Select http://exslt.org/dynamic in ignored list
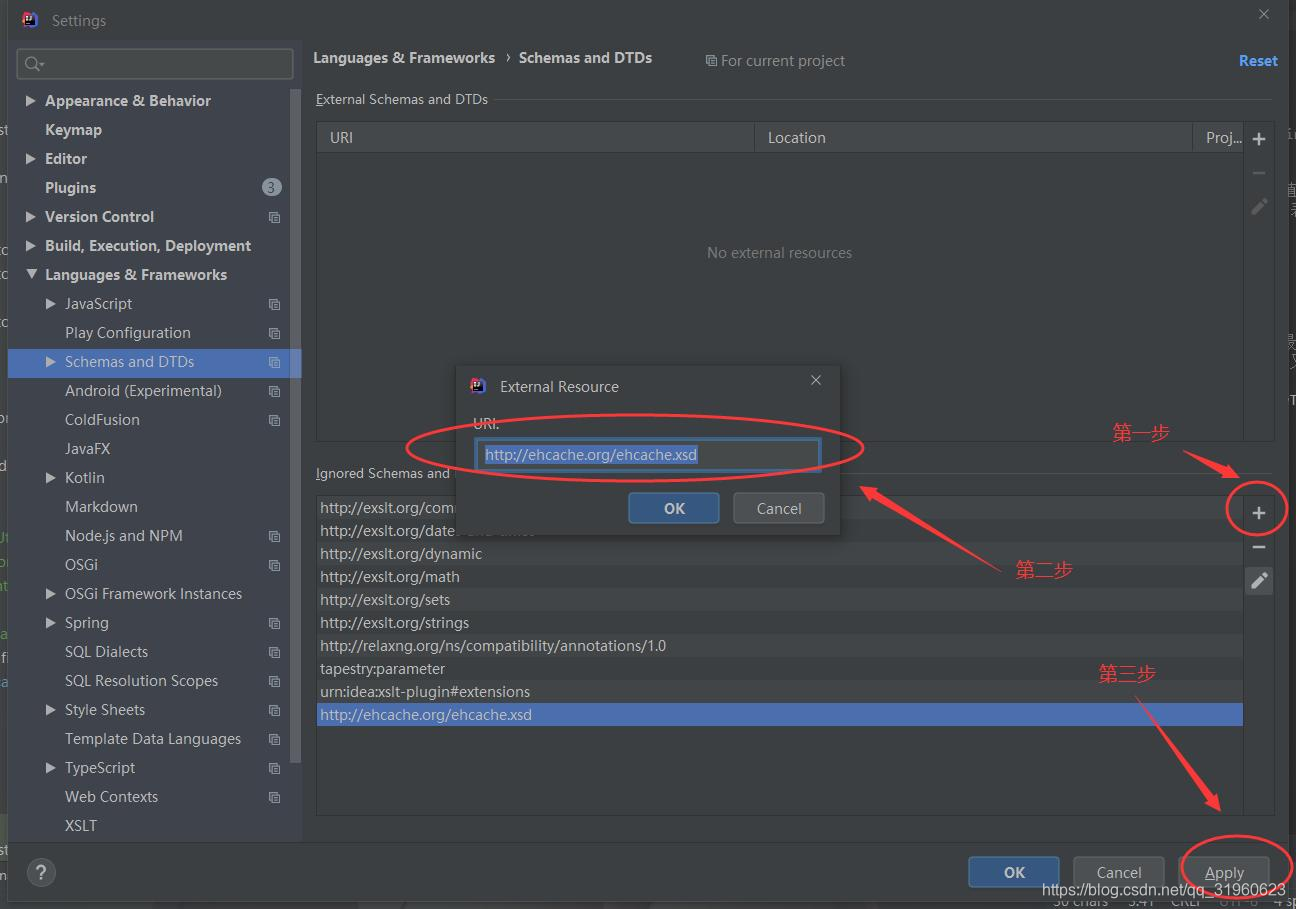 [780, 554]
